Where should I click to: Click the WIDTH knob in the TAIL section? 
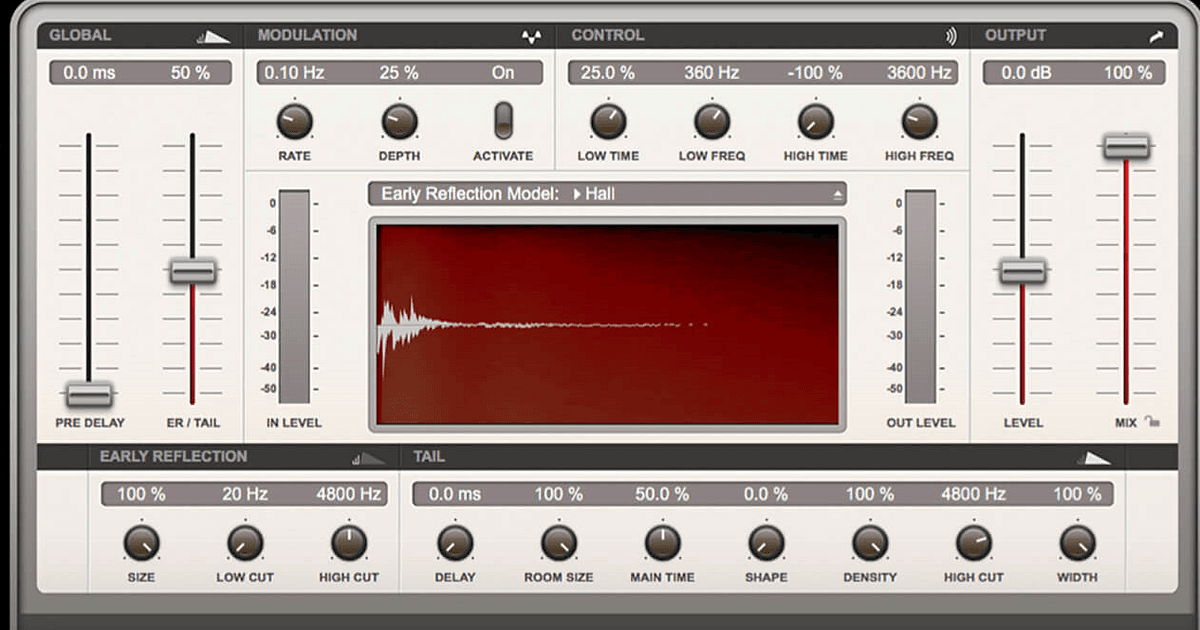point(1077,545)
